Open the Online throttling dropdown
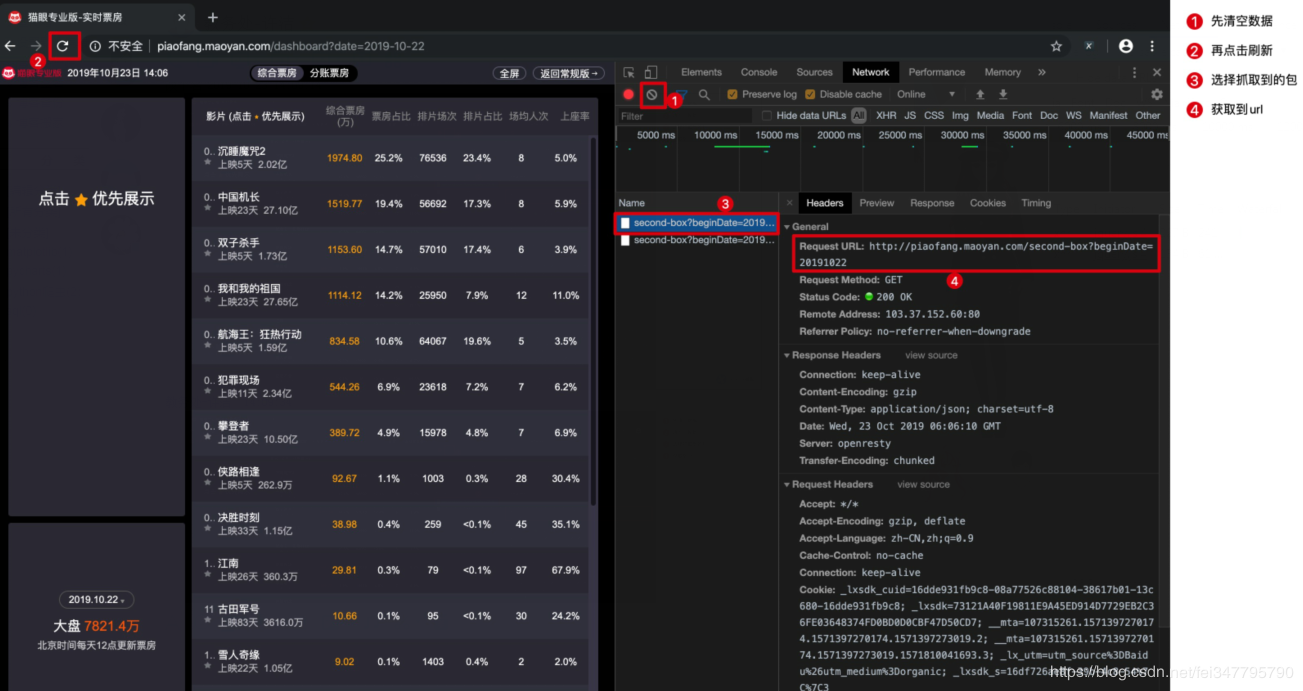The image size is (1303, 691). pyautogui.click(x=926, y=94)
